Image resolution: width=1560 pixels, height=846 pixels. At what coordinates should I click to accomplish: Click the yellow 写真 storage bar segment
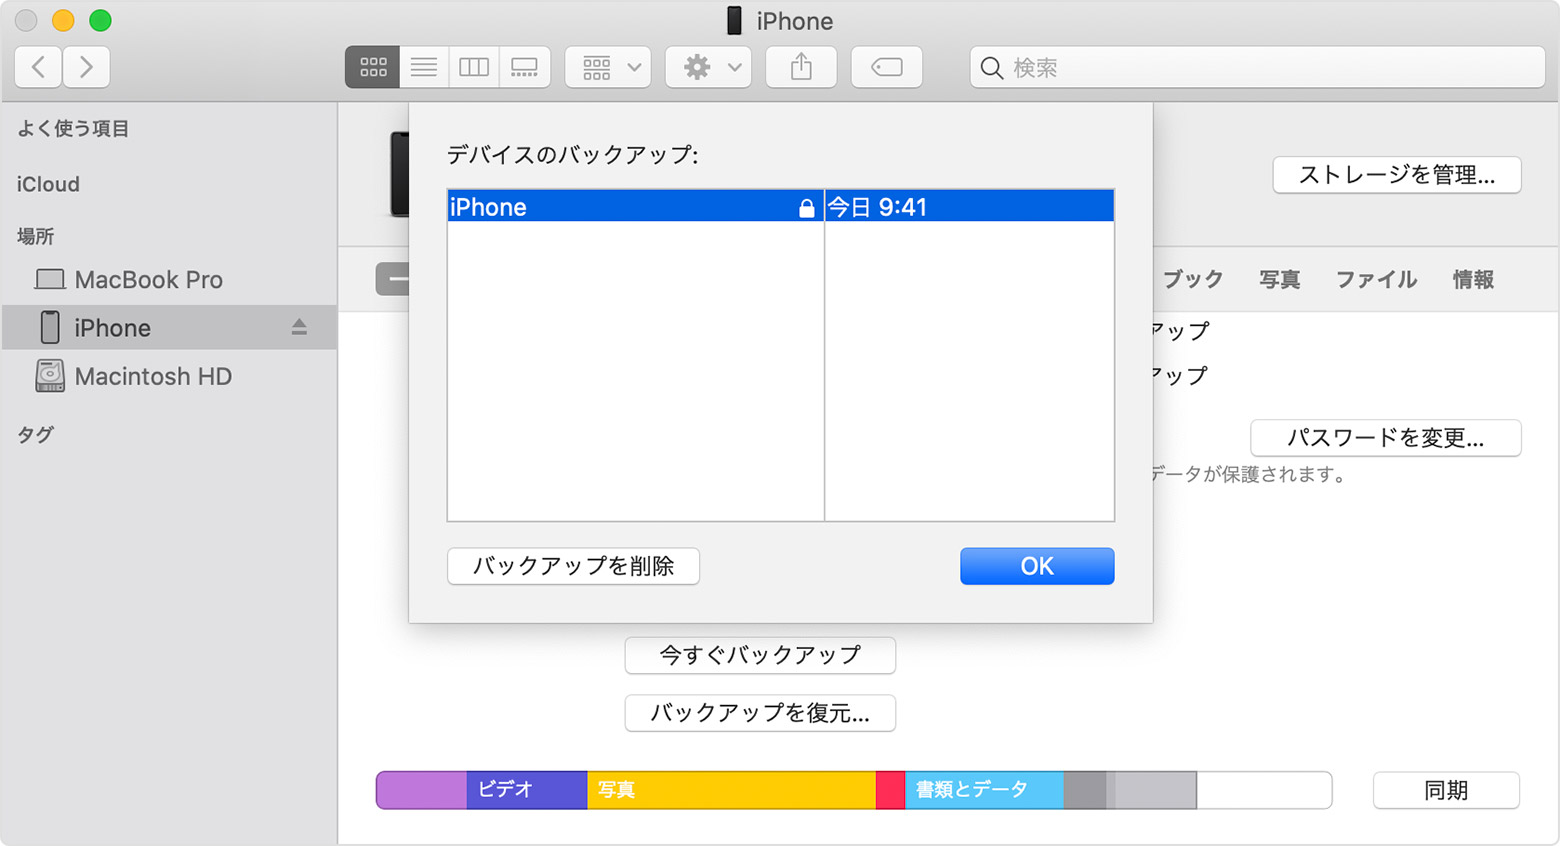click(731, 789)
